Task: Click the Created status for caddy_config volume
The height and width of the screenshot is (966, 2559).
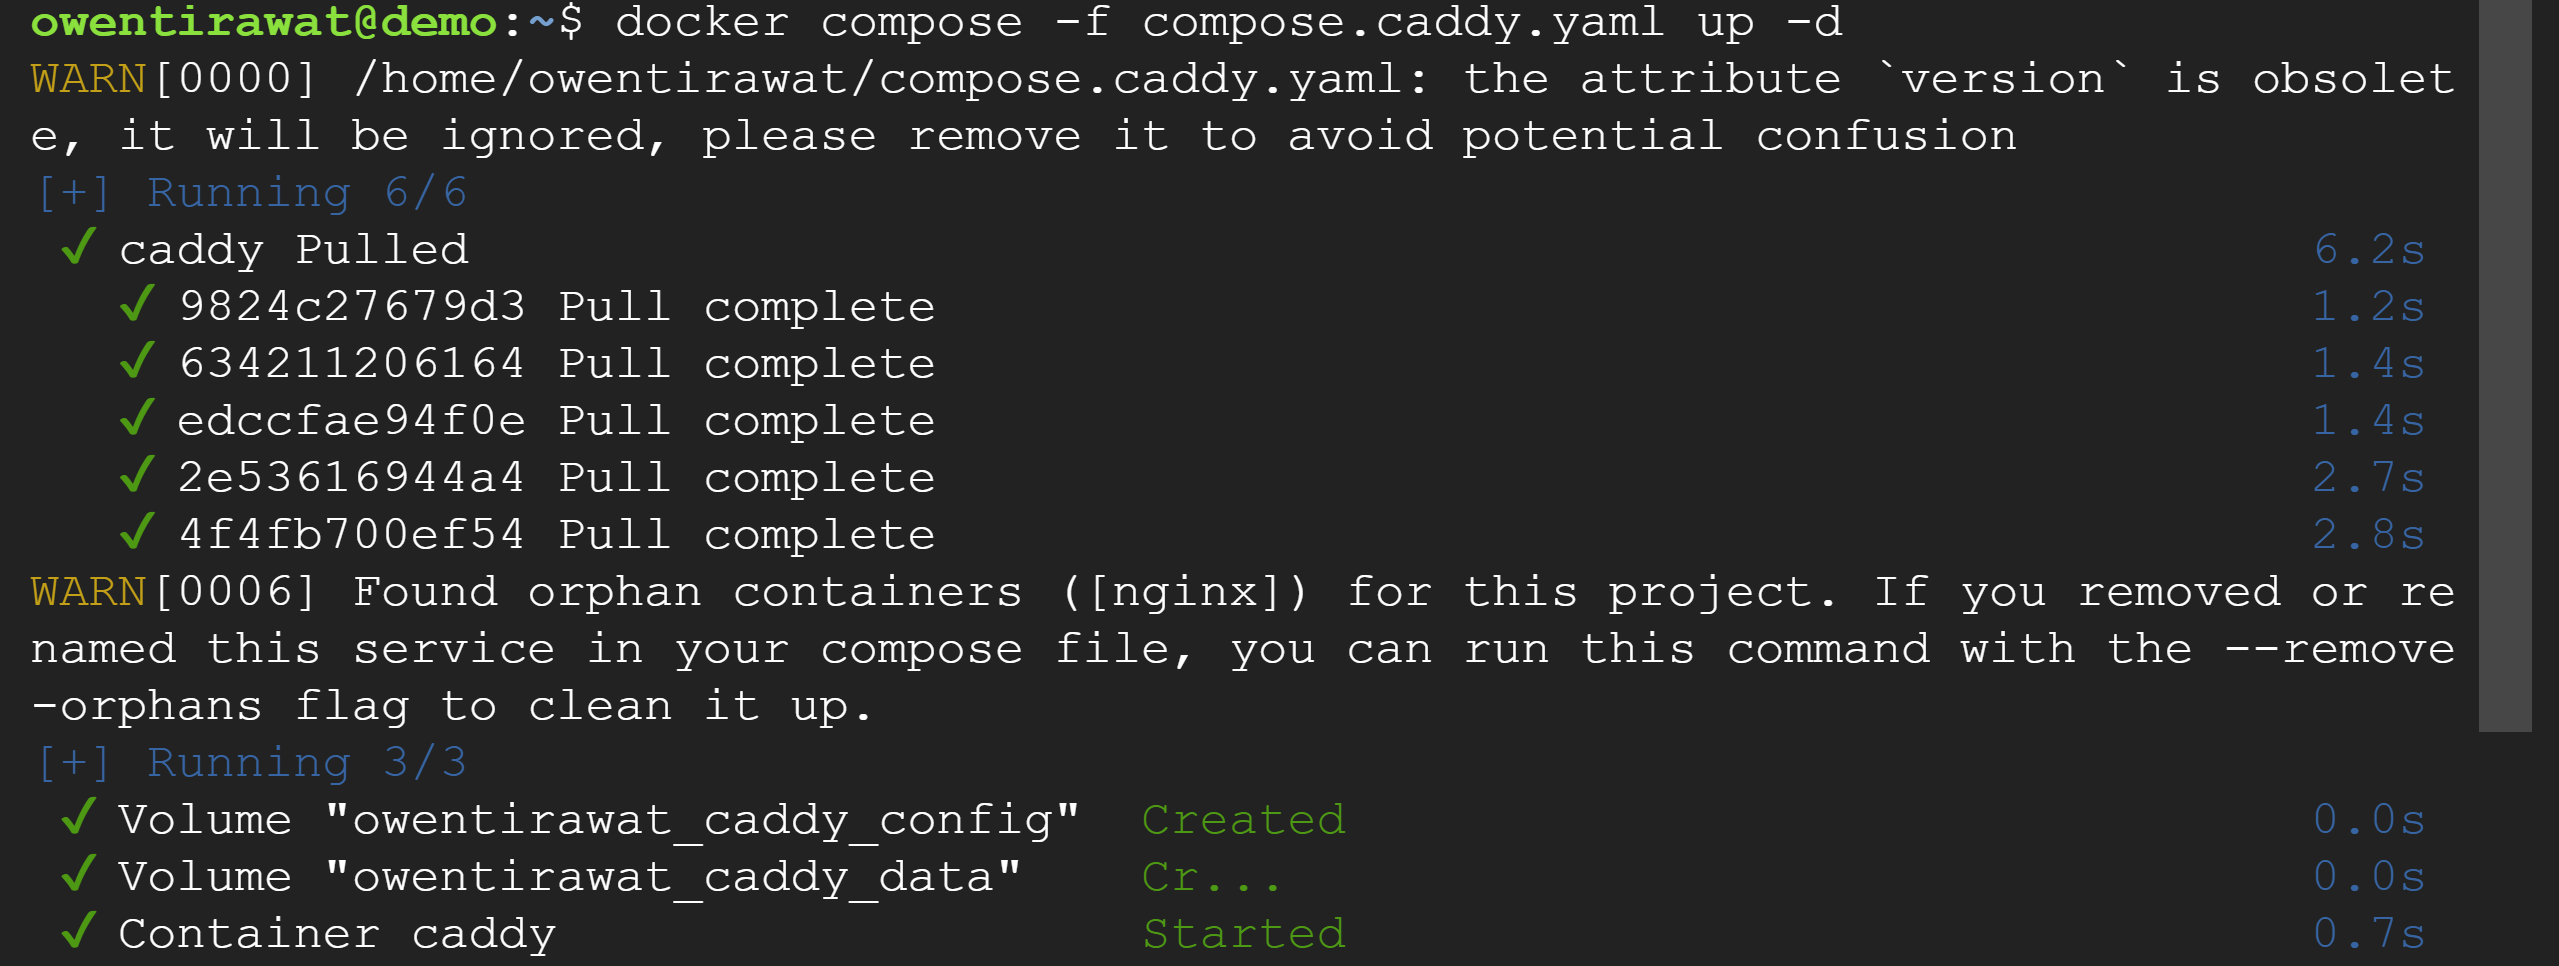Action: click(1244, 820)
